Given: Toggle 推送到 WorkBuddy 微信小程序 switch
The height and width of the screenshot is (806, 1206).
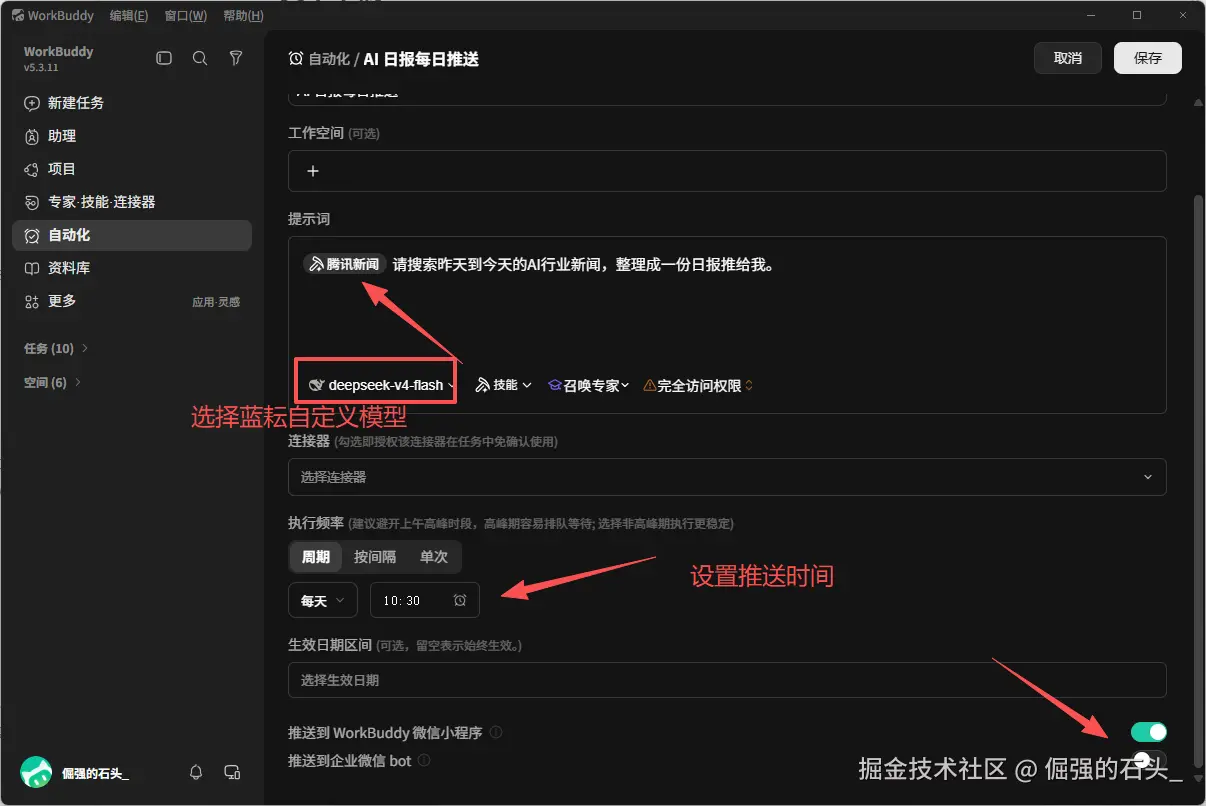Looking at the screenshot, I should pyautogui.click(x=1149, y=732).
